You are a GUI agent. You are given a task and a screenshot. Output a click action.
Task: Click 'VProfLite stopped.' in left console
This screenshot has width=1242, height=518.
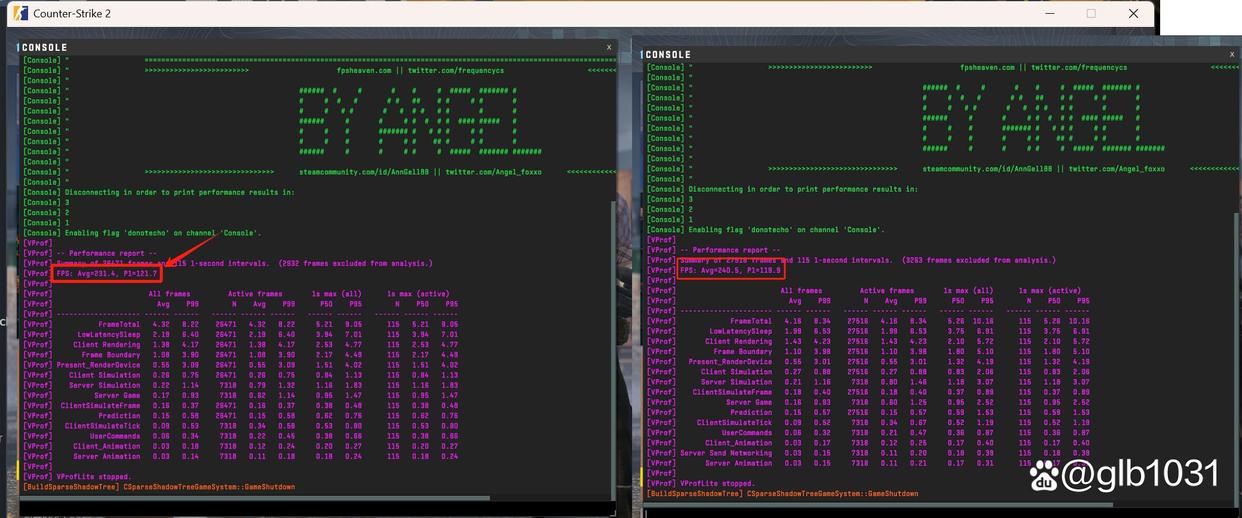93,477
